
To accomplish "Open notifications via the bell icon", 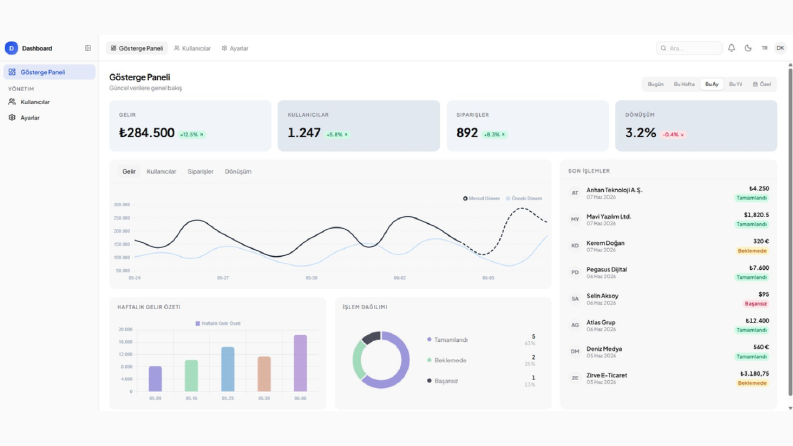I will point(731,48).
